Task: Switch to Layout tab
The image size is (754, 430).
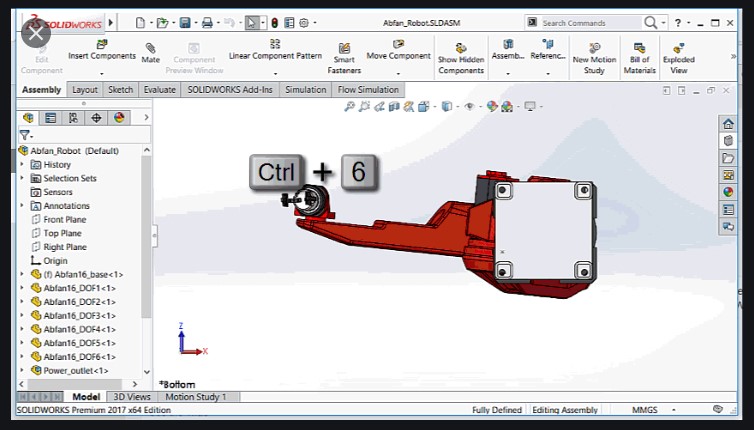Action: tap(85, 90)
